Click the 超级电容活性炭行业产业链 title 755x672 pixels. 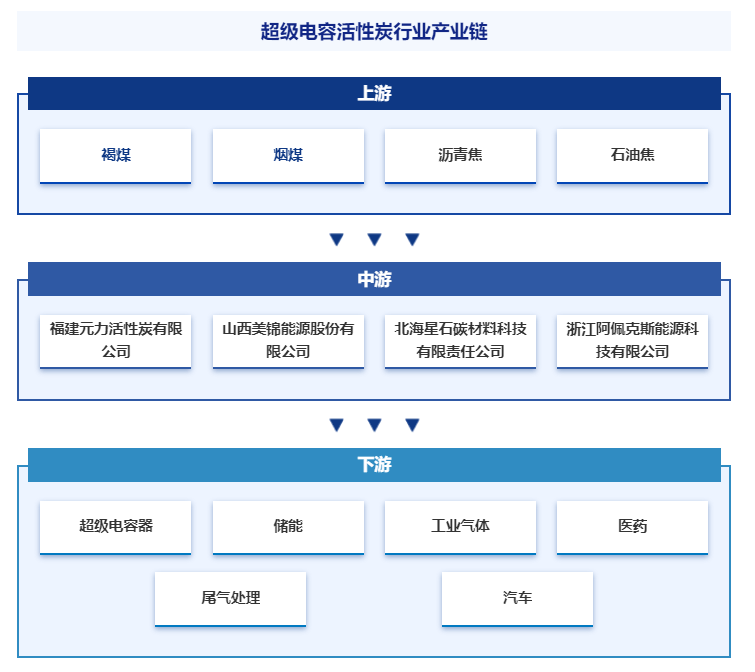pyautogui.click(x=374, y=31)
